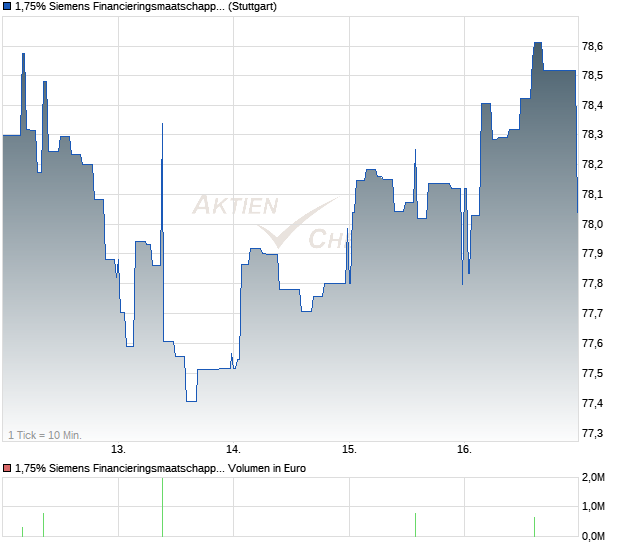Click the 1,0M volume axis label
The width and height of the screenshot is (620, 546).
[x=593, y=508]
